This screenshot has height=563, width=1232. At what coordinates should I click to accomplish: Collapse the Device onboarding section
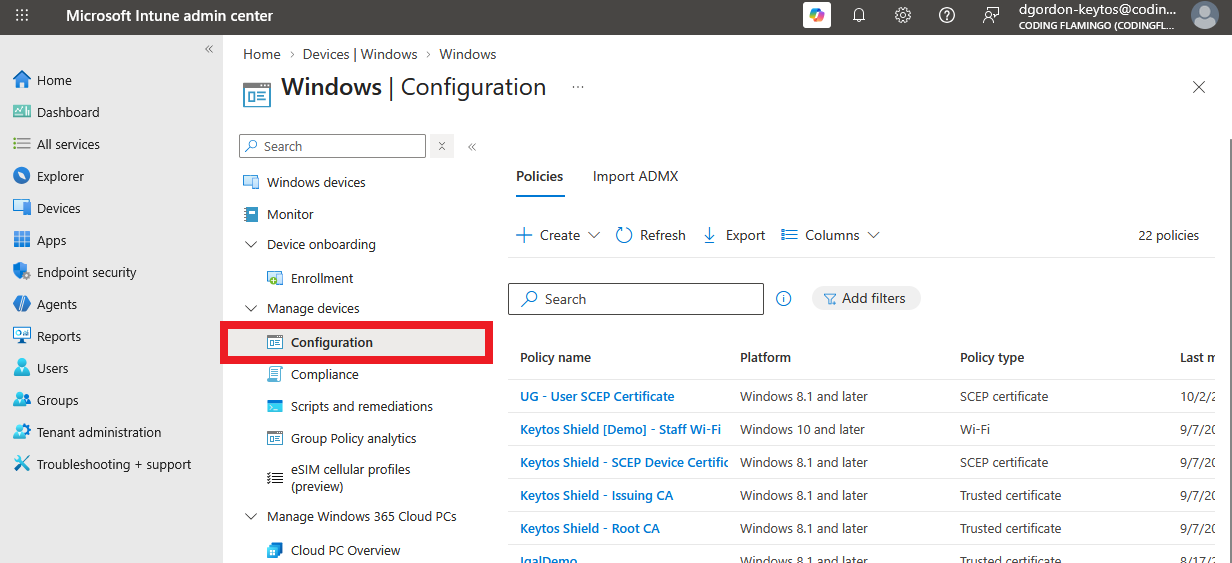pyautogui.click(x=251, y=244)
